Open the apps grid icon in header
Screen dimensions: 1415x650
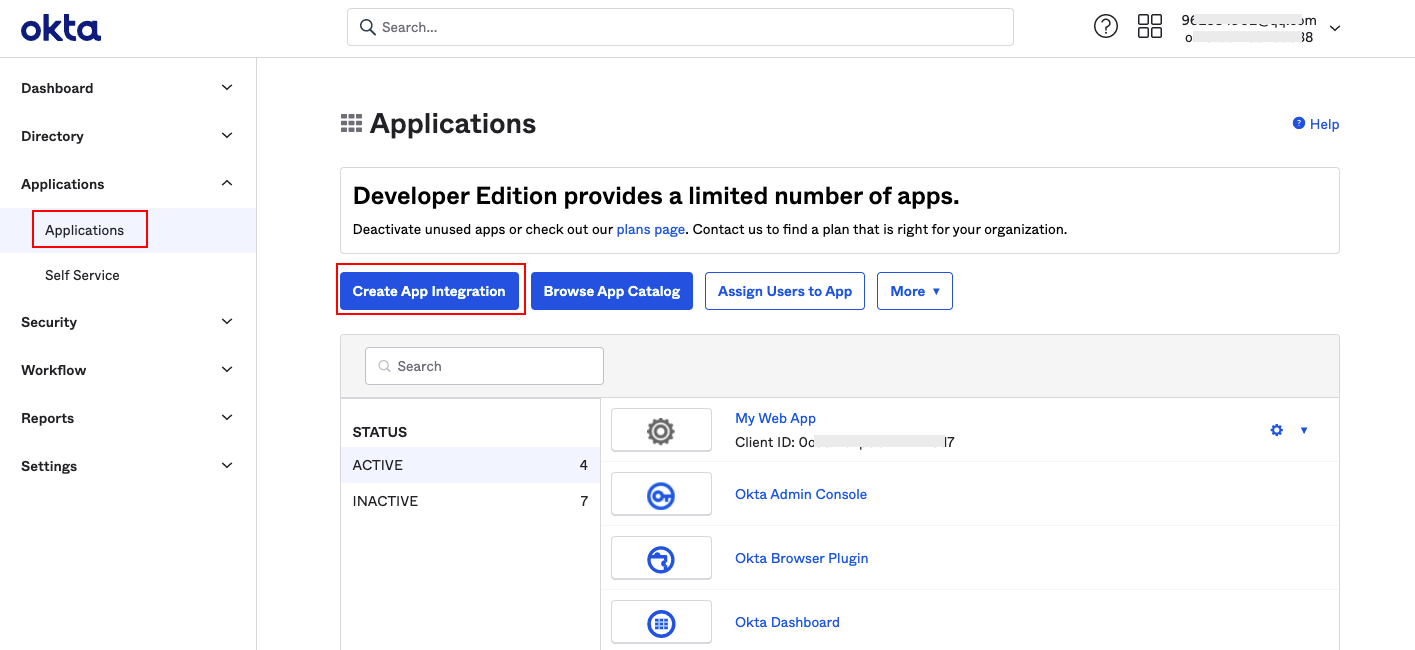point(1150,27)
